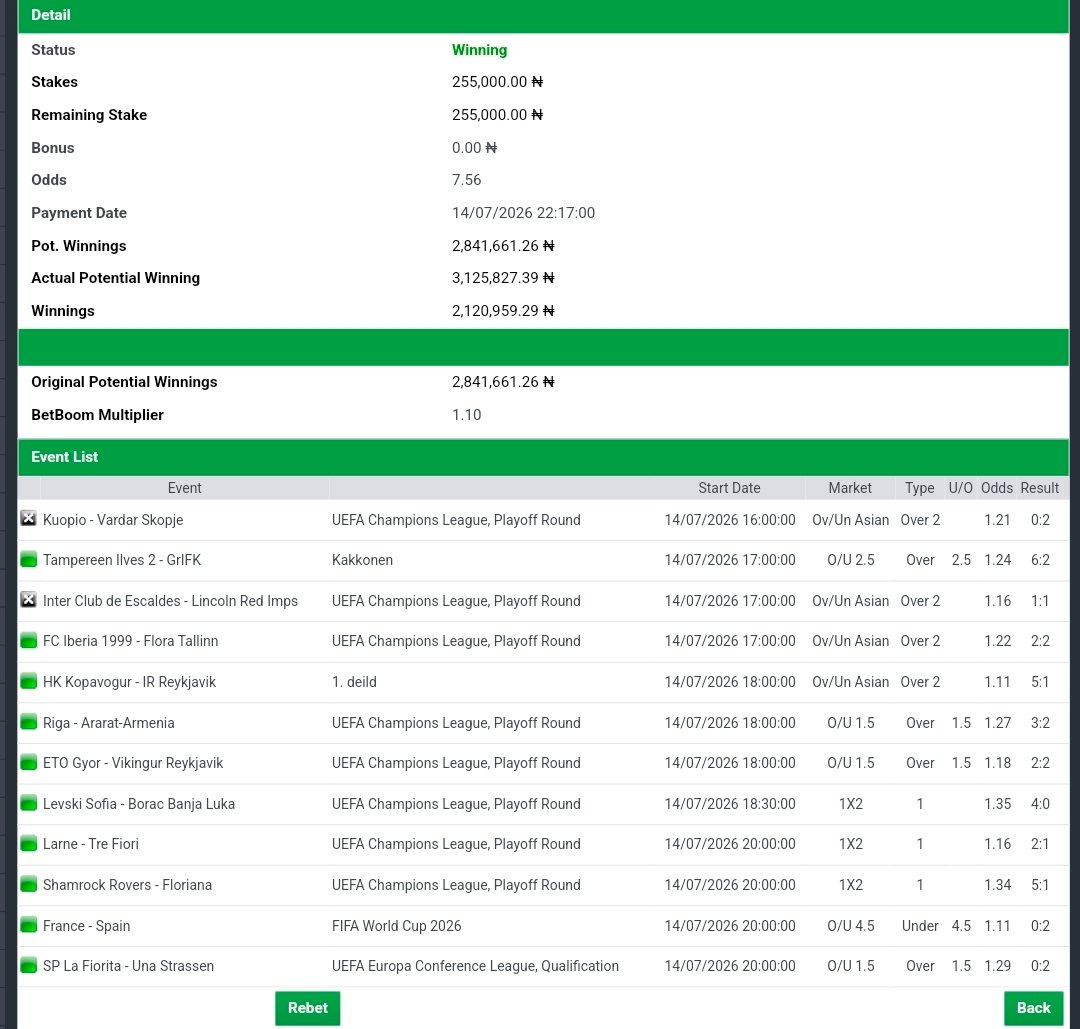Click the U/O column header
This screenshot has height=1029, width=1080.
click(x=960, y=488)
